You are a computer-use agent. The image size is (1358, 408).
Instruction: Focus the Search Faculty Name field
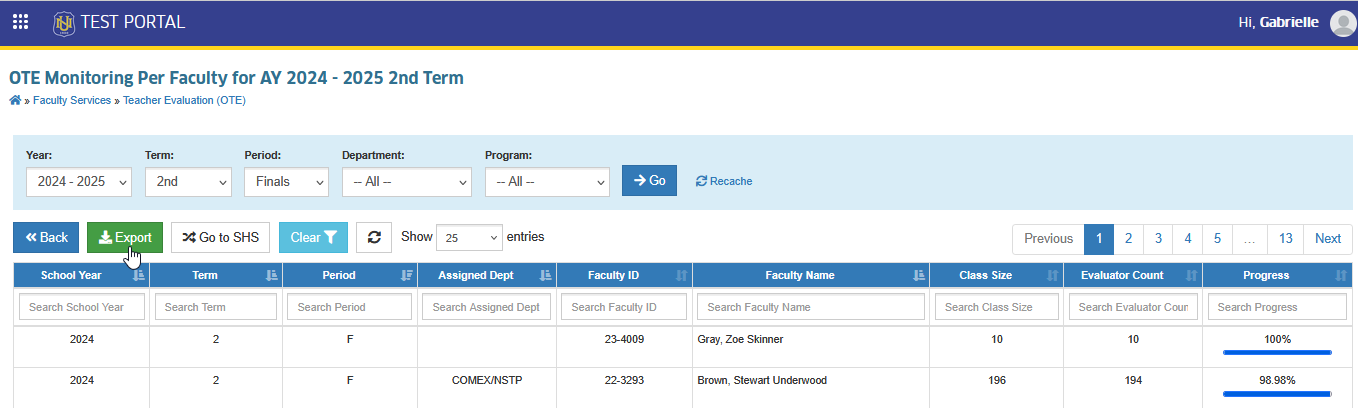tap(810, 307)
